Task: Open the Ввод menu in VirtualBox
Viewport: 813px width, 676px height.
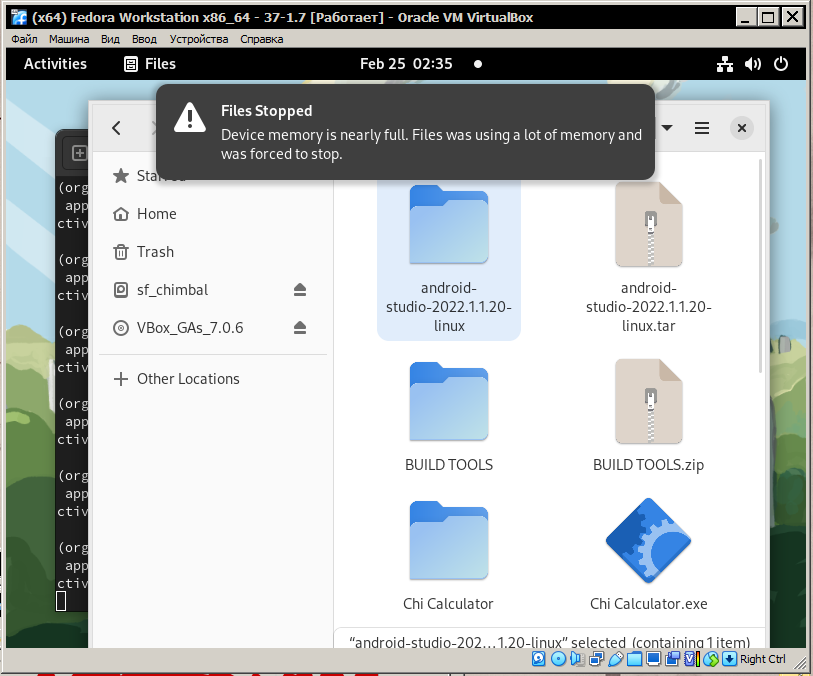Action: (x=144, y=39)
